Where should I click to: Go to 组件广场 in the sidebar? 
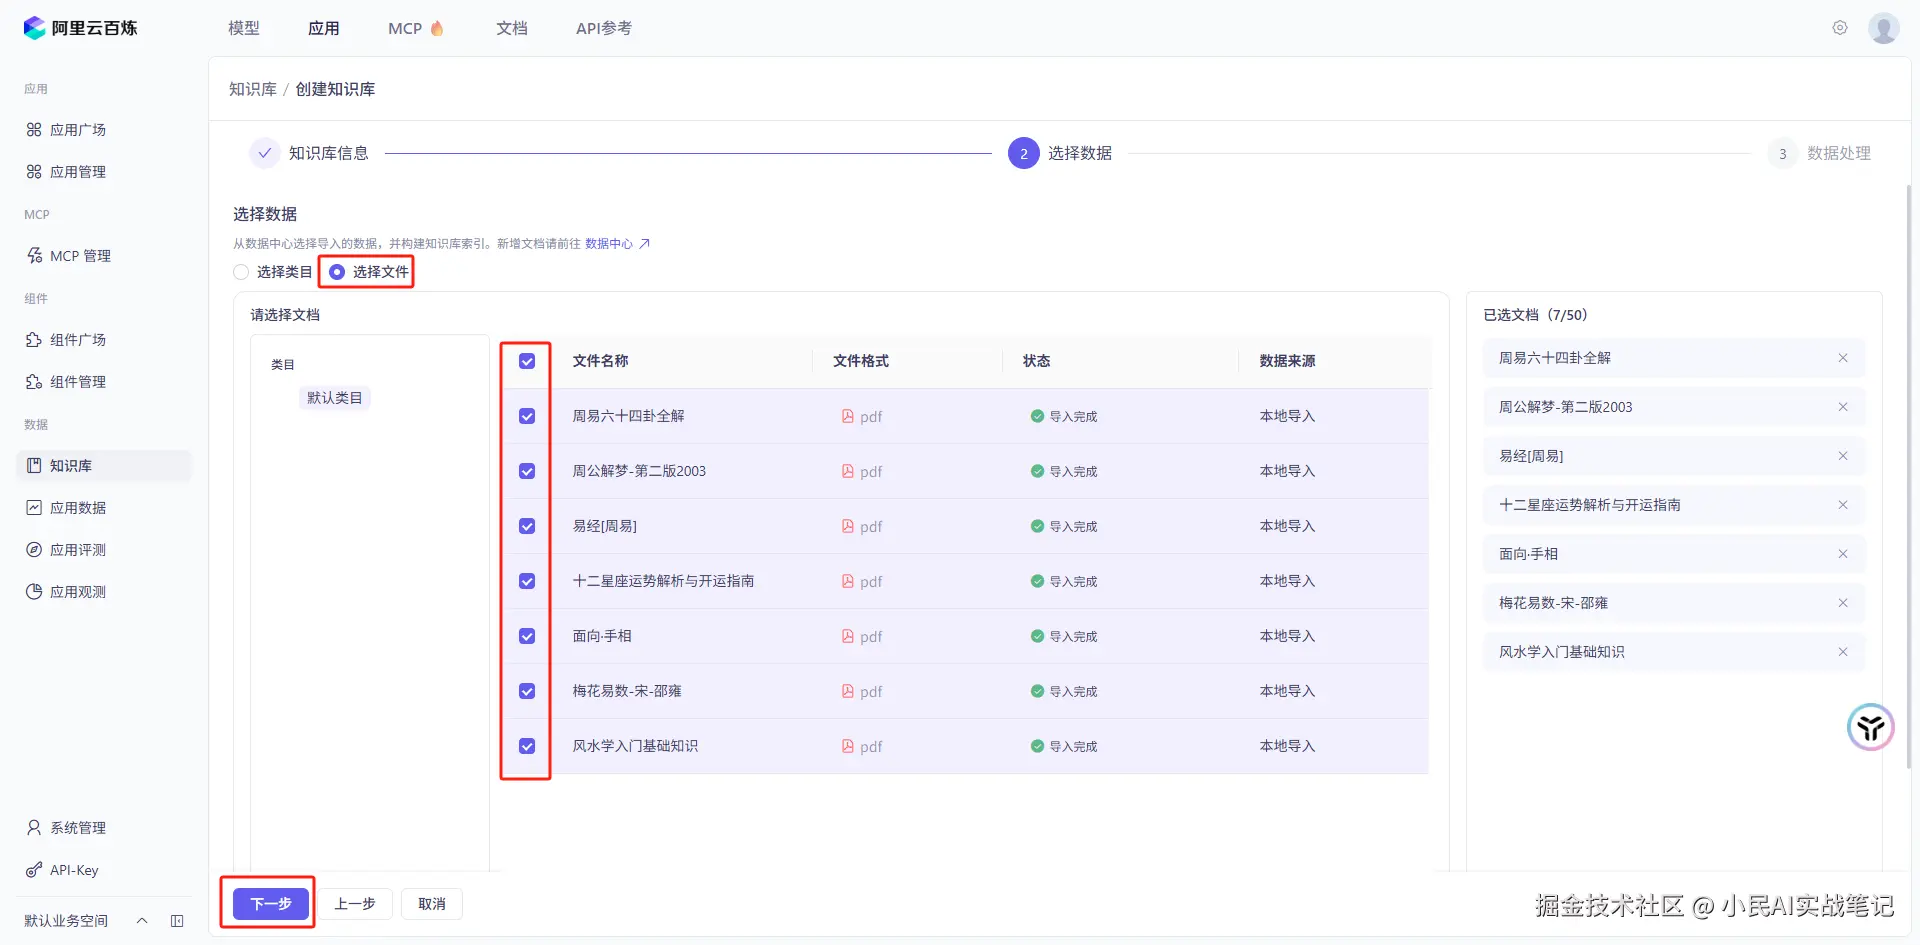click(x=78, y=340)
